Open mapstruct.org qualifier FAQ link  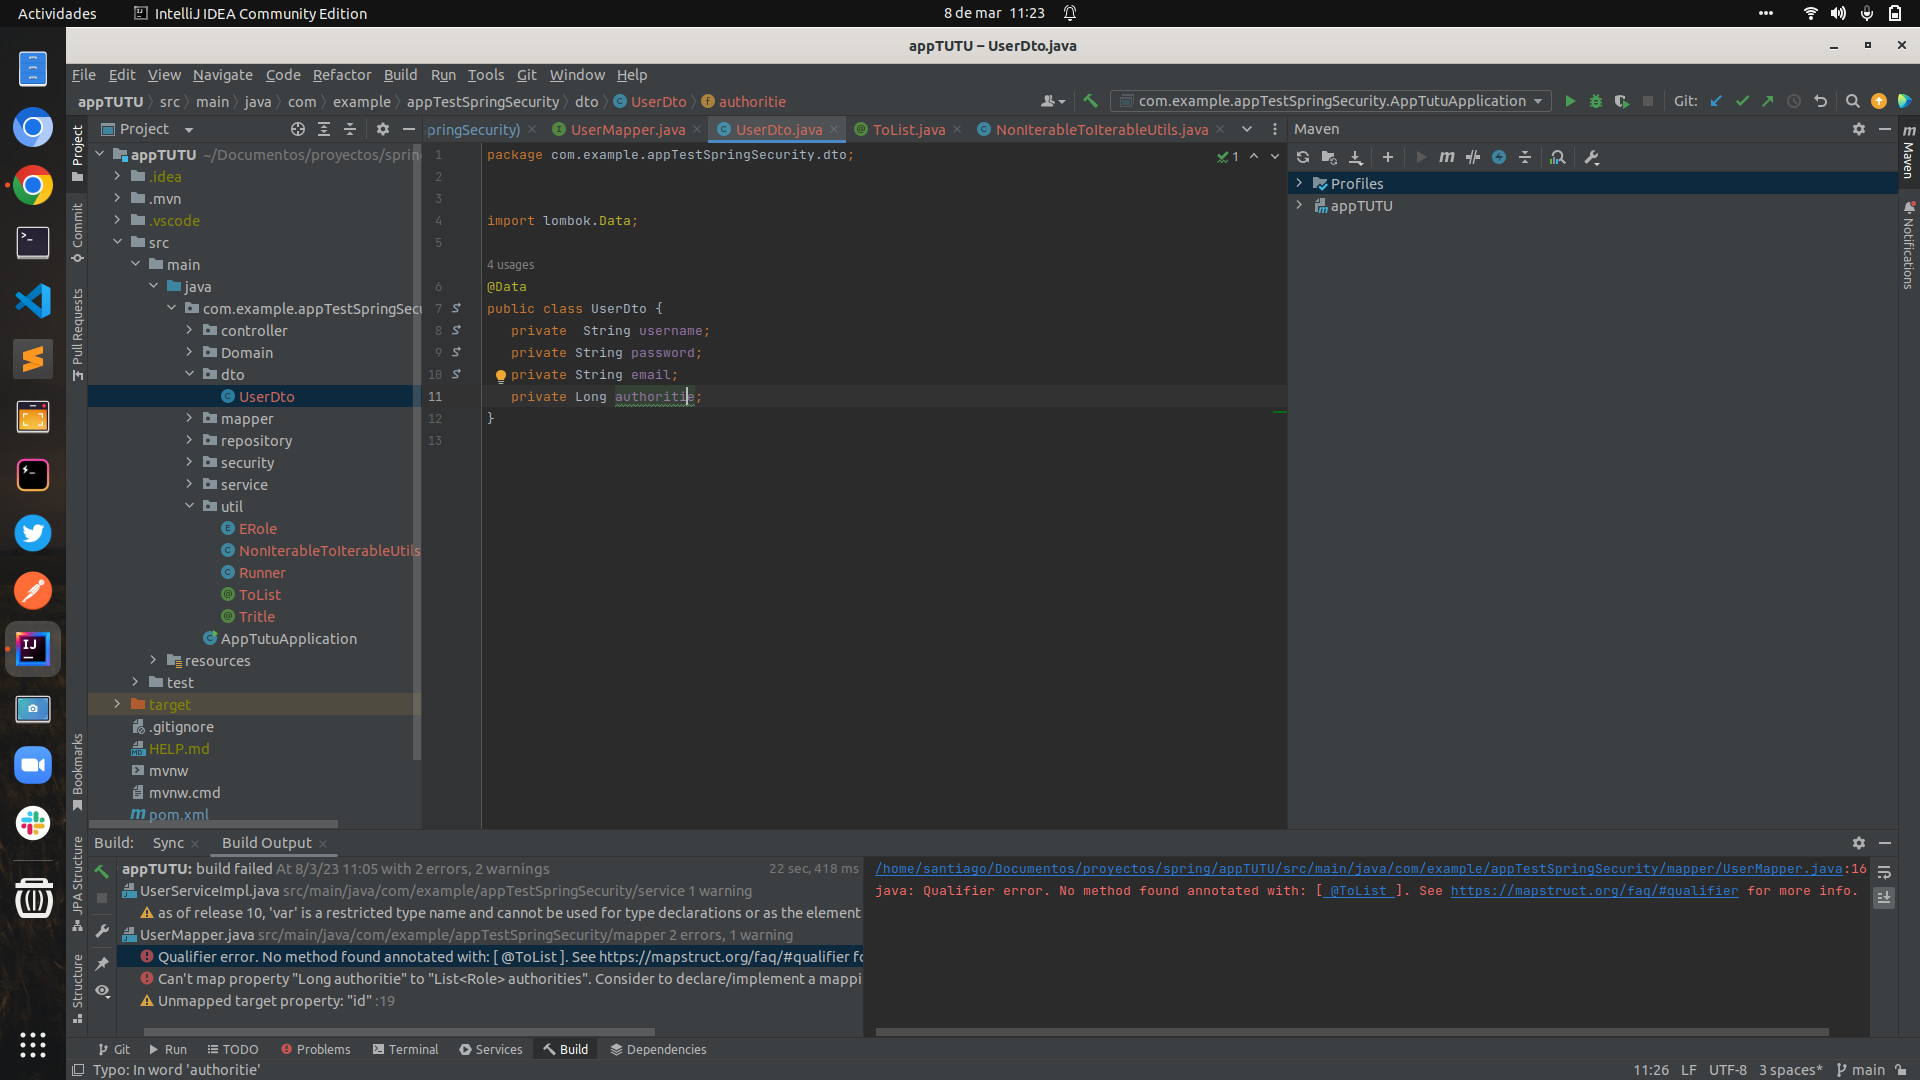tap(1593, 890)
